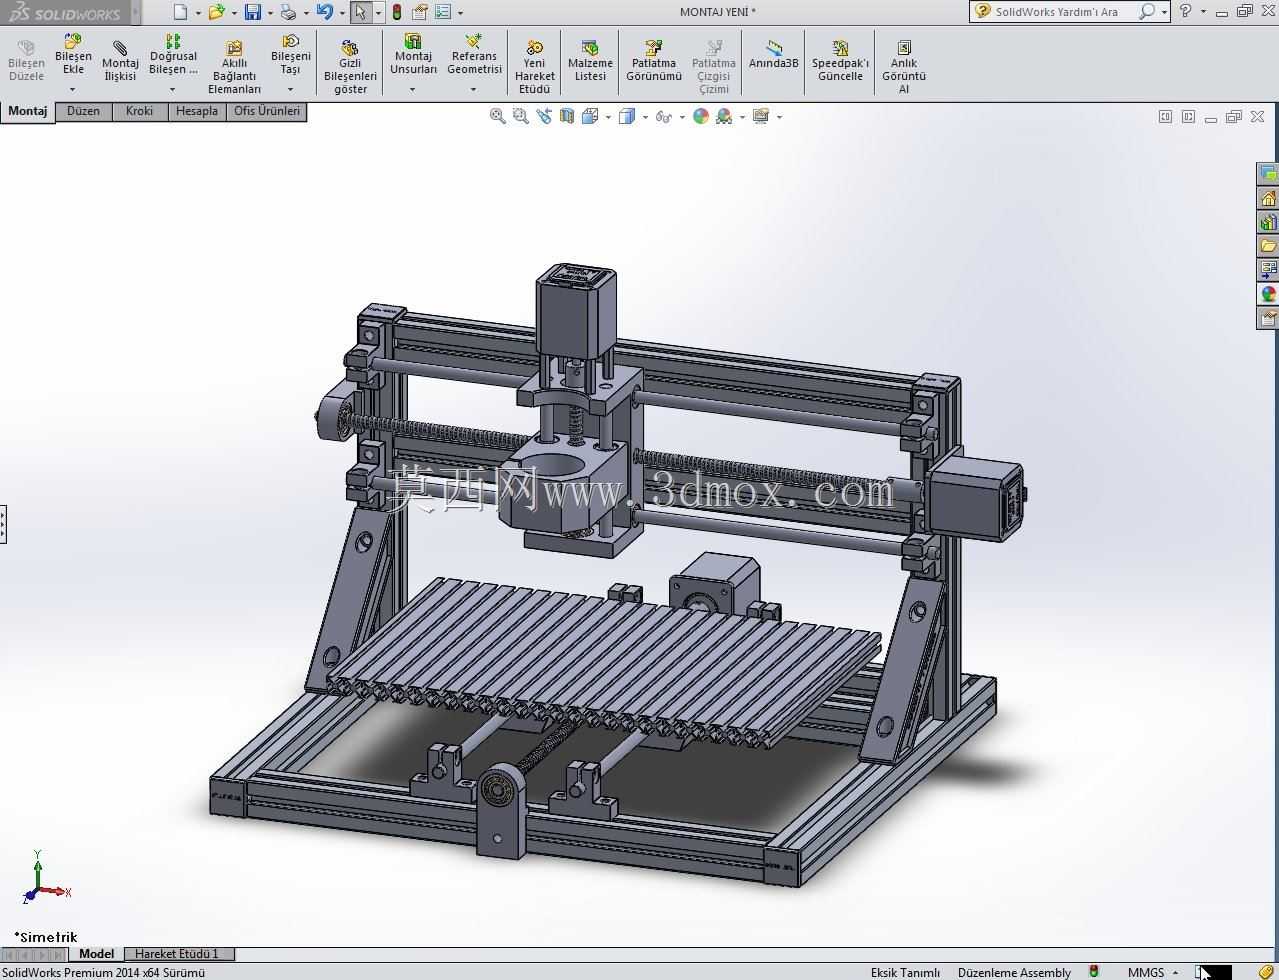
Task: Click Zoom to Fit magnifier icon
Action: (x=497, y=116)
